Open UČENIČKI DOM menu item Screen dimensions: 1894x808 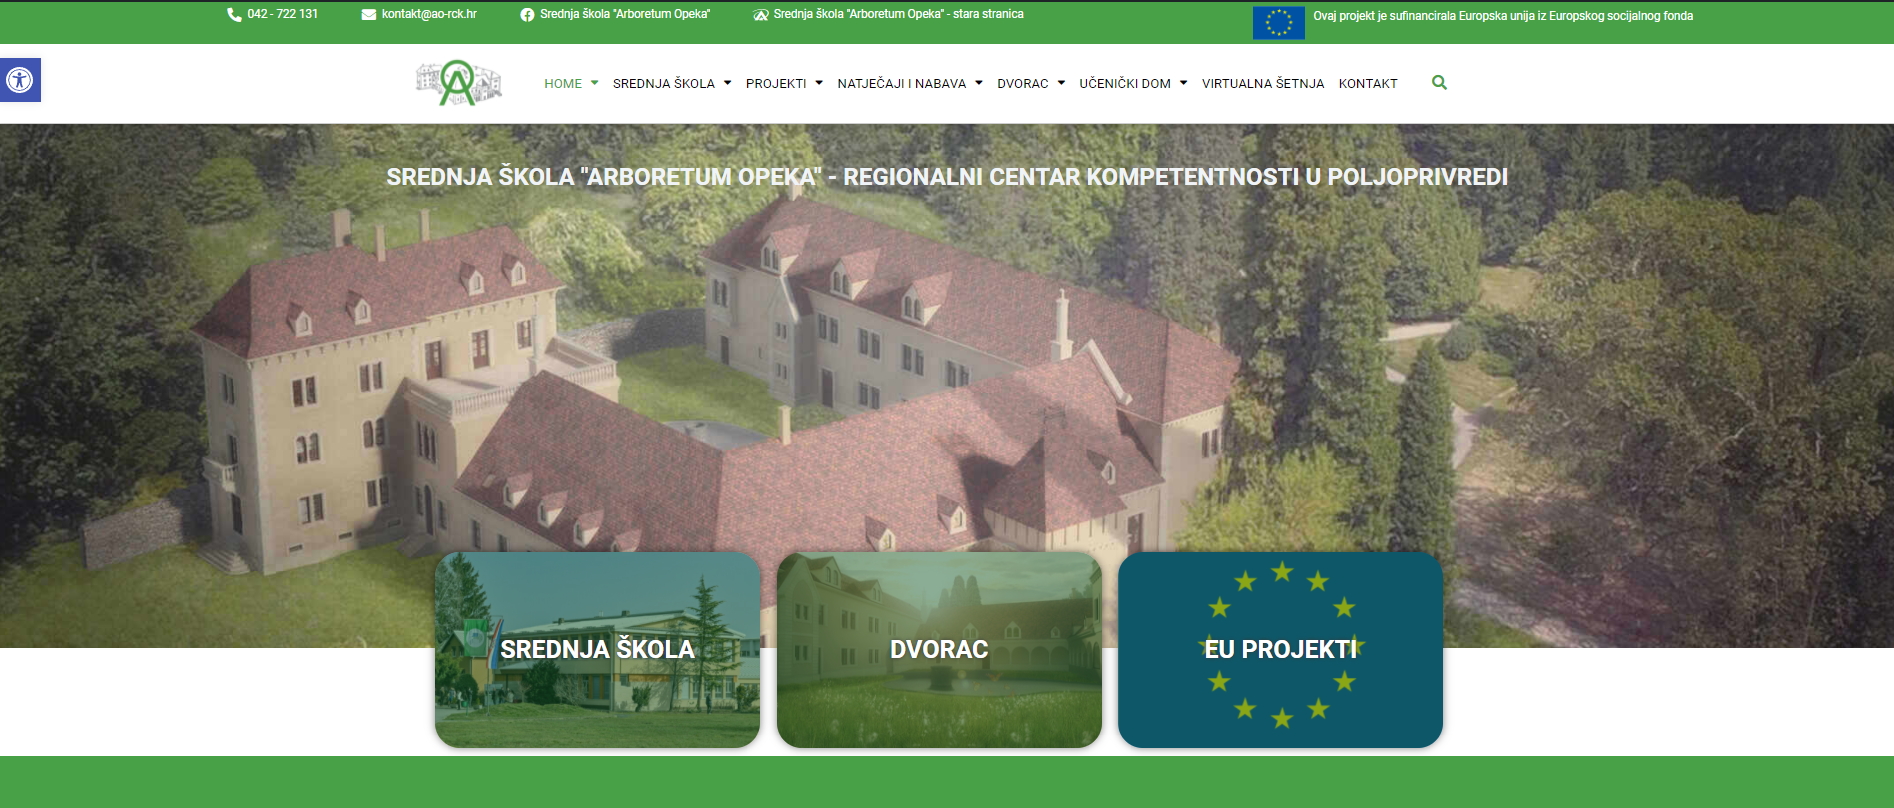1125,84
